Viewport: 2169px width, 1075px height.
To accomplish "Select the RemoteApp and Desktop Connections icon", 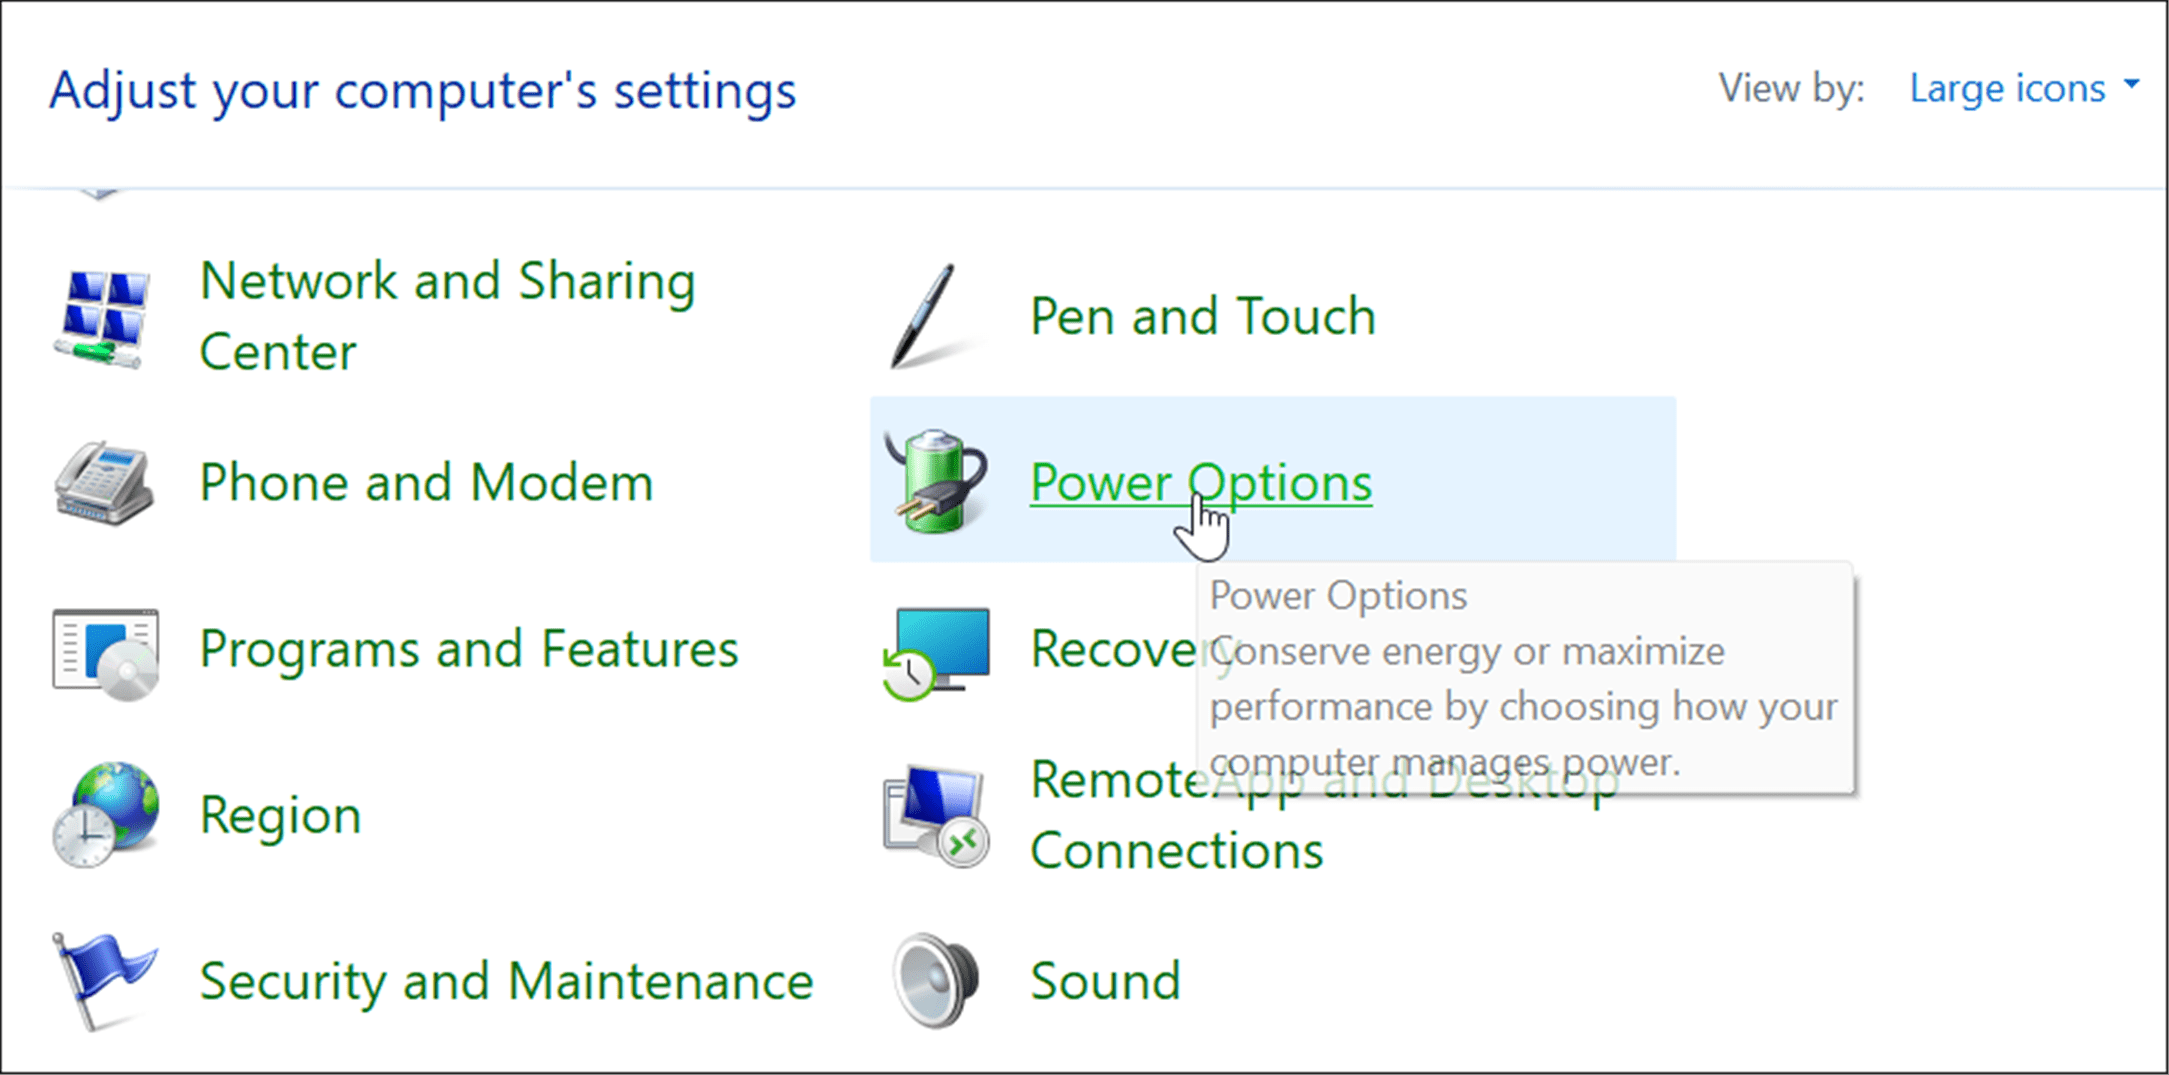I will (936, 815).
